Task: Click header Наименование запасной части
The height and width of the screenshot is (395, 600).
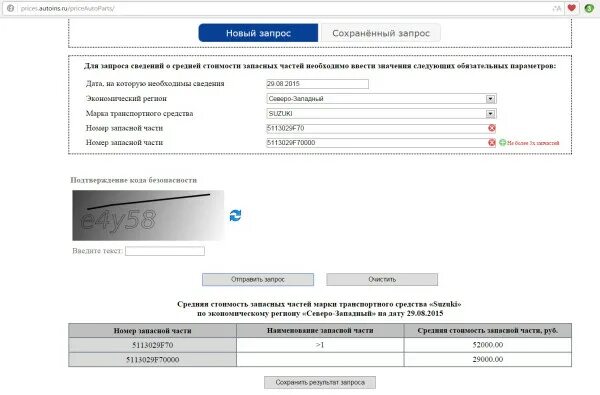Action: pyautogui.click(x=320, y=330)
